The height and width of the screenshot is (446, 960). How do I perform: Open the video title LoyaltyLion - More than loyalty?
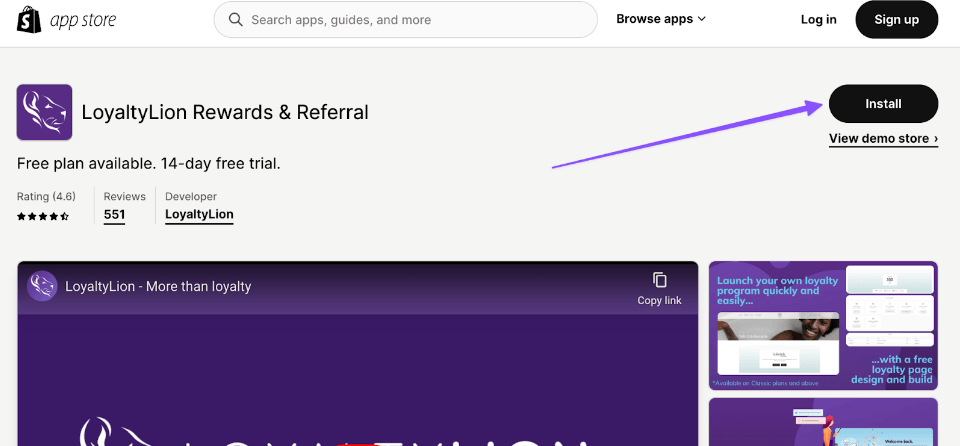coord(158,286)
